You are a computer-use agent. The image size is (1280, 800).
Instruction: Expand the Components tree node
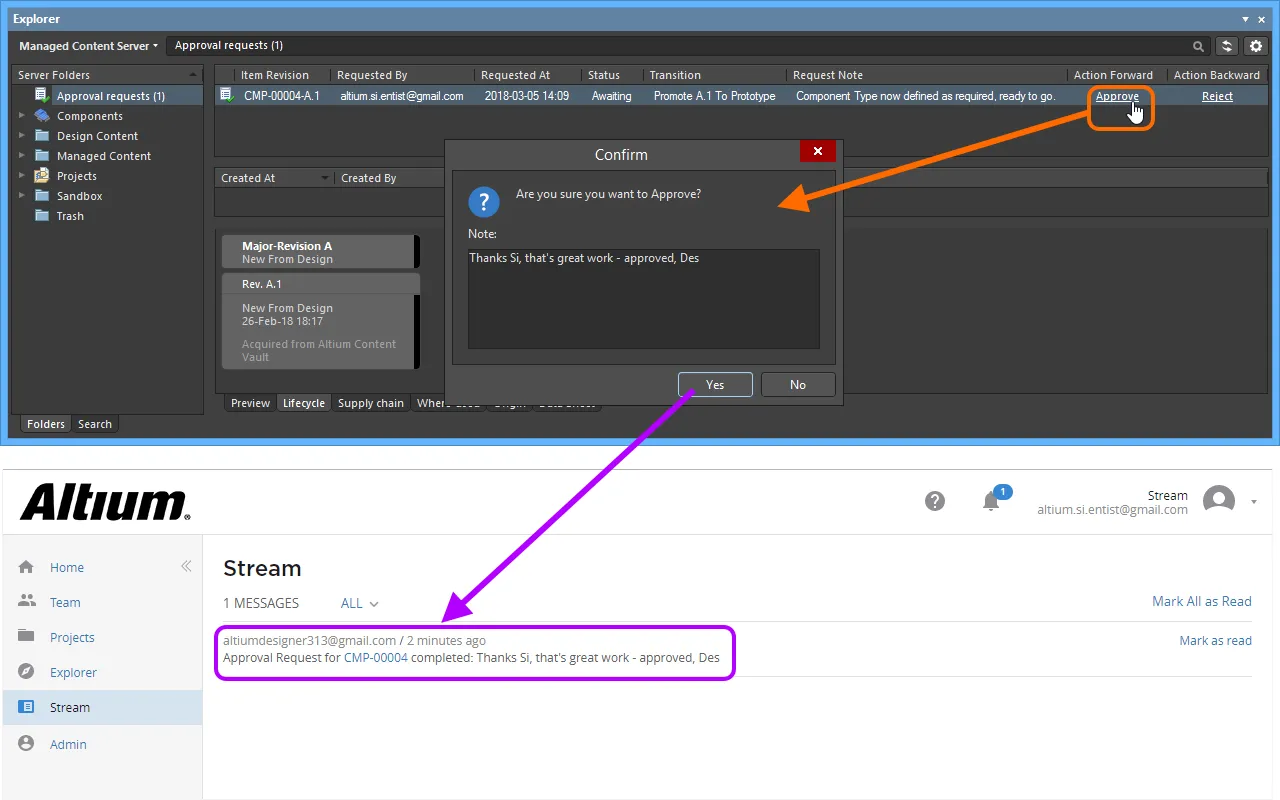click(x=22, y=116)
